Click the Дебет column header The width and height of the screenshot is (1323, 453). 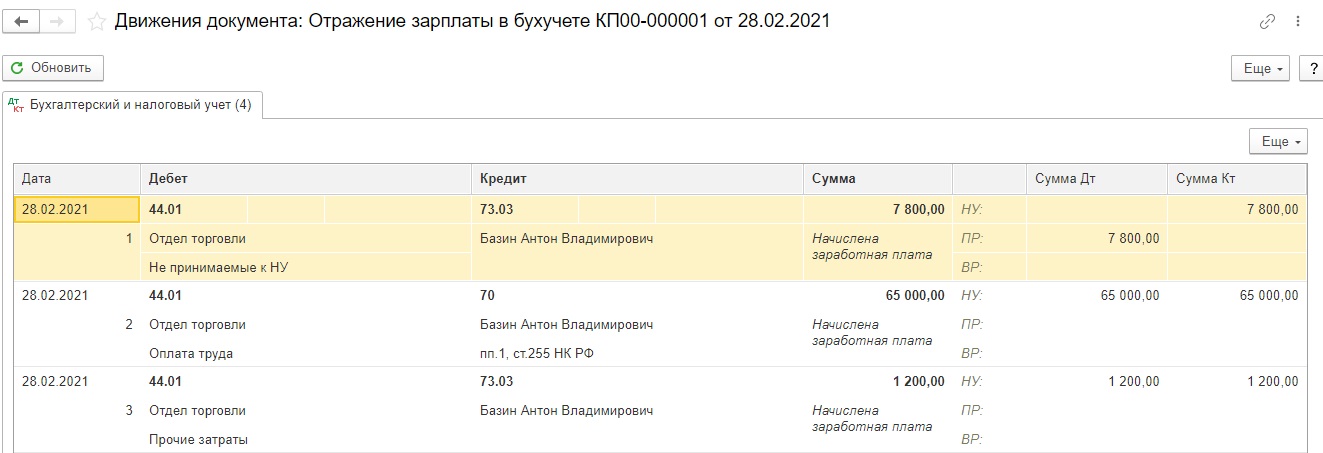point(304,179)
